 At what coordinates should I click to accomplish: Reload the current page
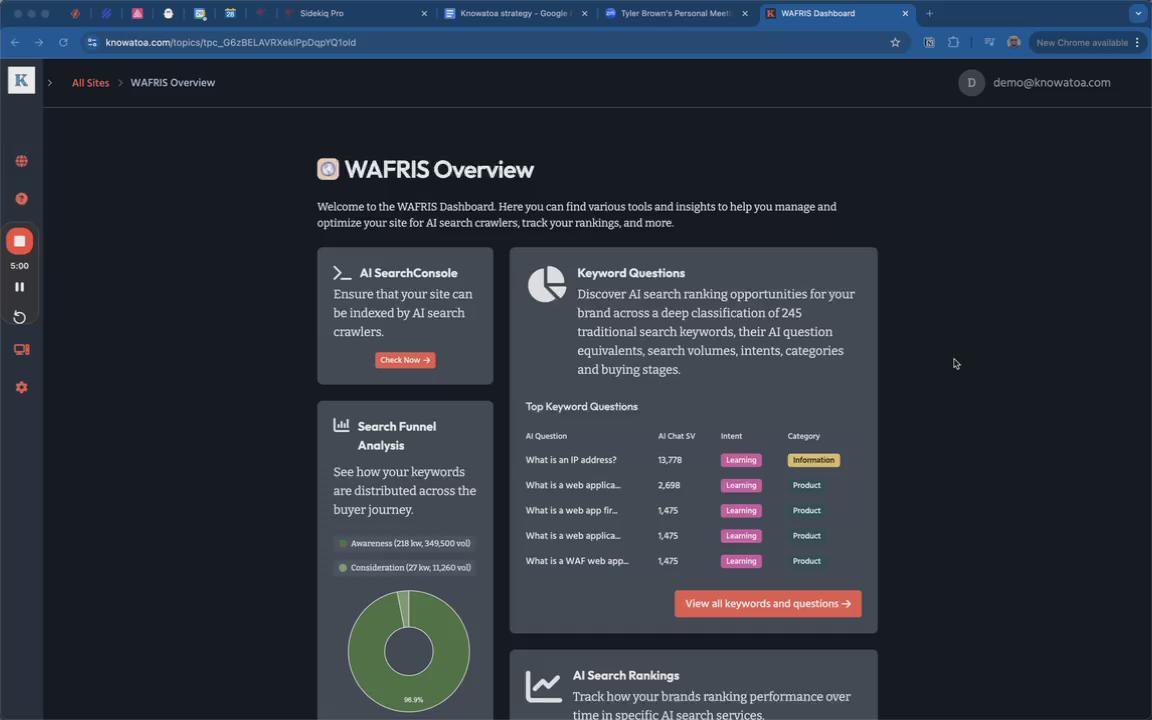(64, 43)
